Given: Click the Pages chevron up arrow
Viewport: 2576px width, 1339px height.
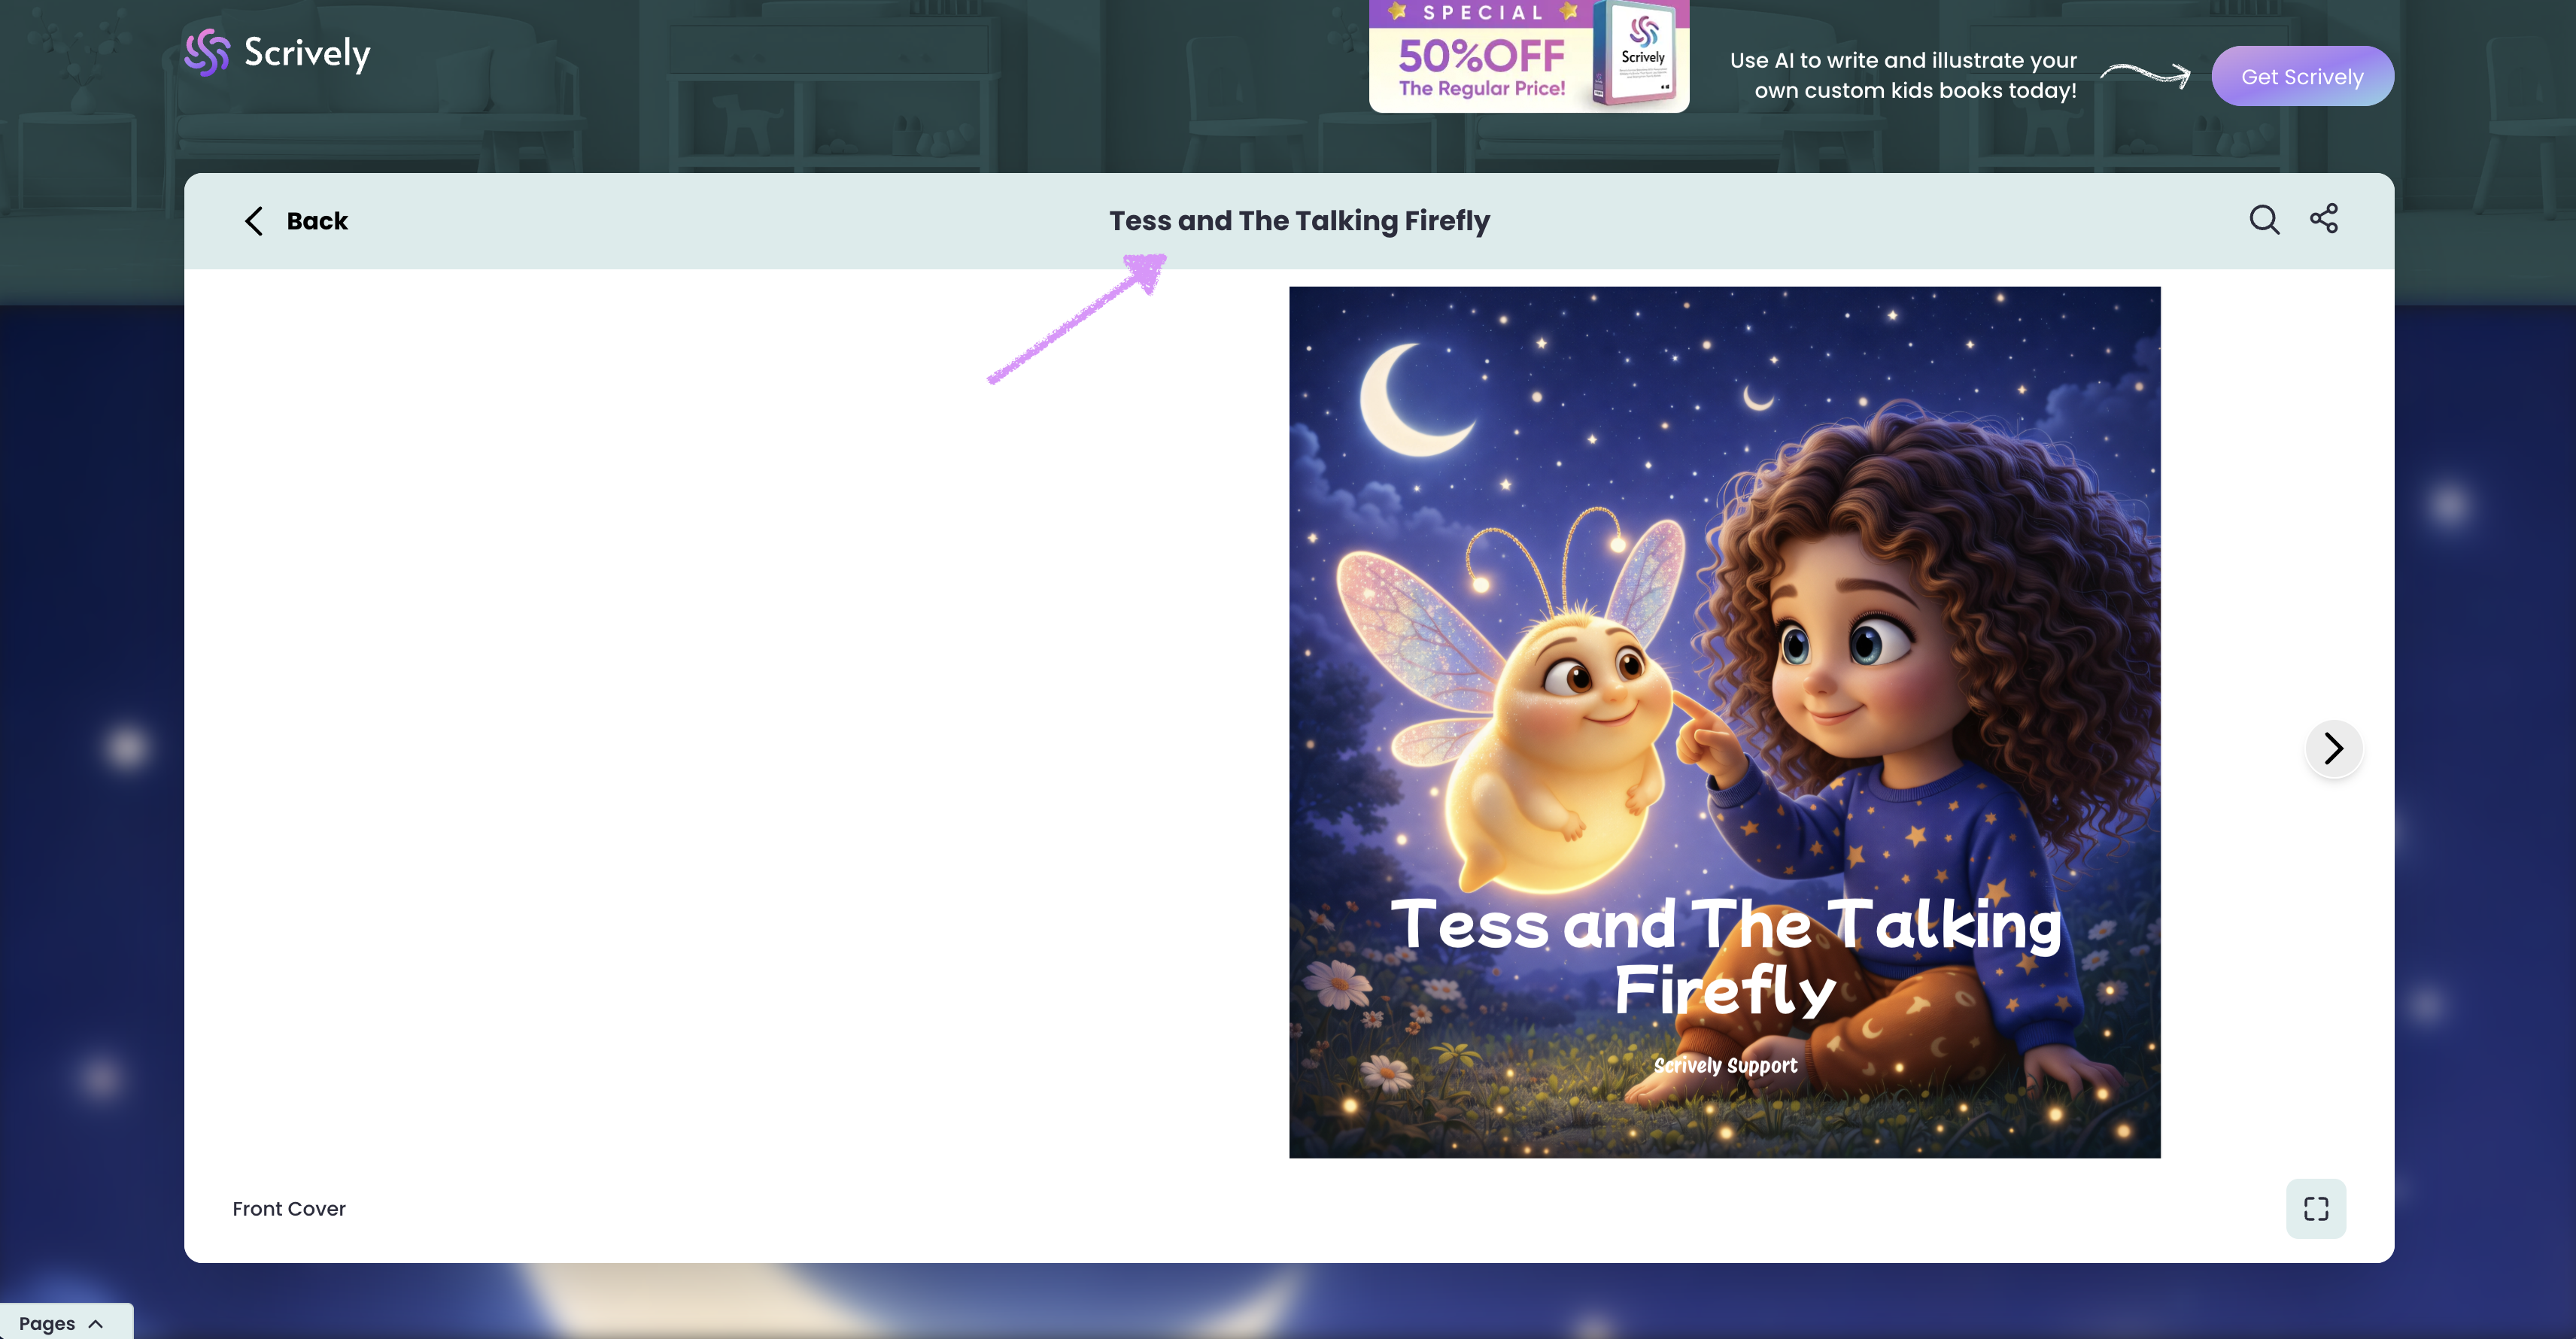Looking at the screenshot, I should click(96, 1323).
